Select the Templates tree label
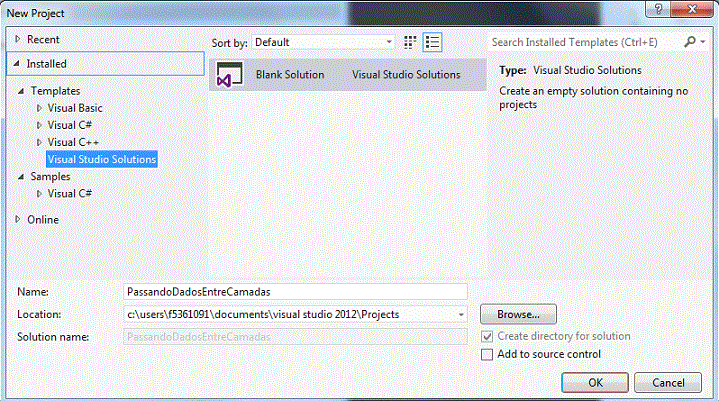 pyautogui.click(x=55, y=91)
